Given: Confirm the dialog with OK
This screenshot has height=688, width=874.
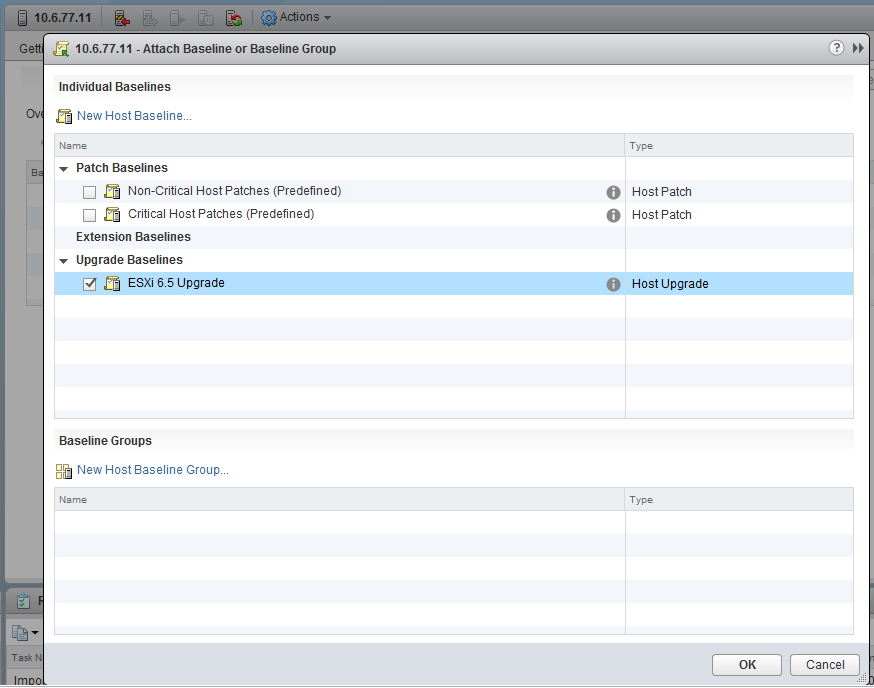Looking at the screenshot, I should tap(747, 665).
